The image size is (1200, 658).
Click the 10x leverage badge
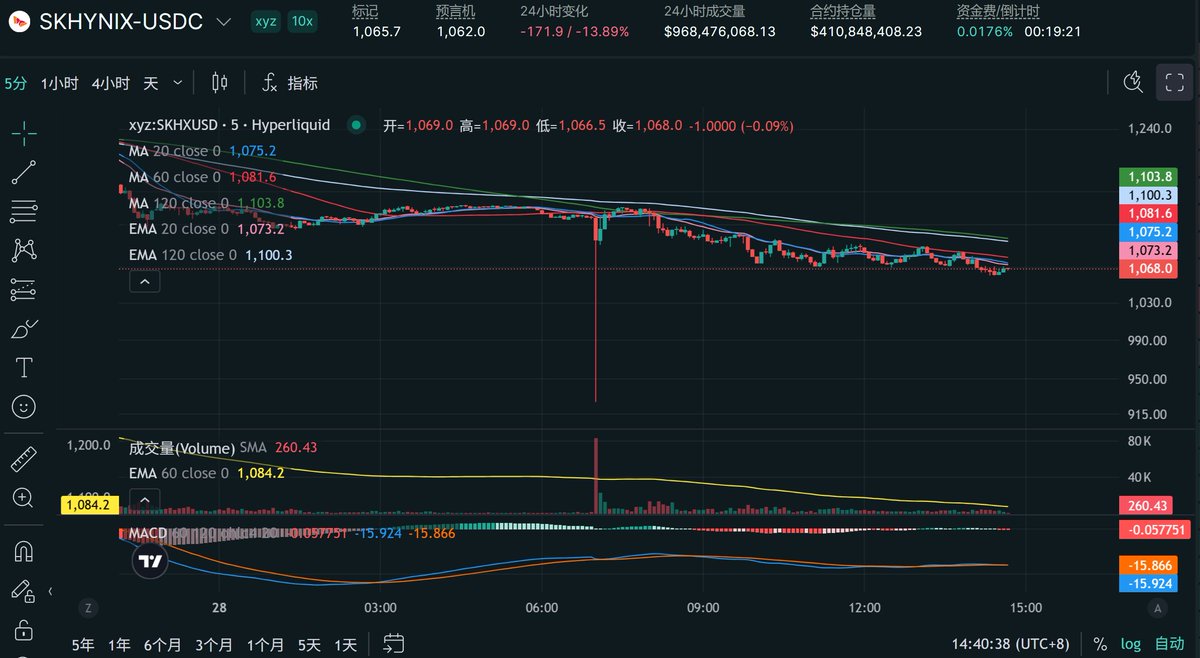[x=300, y=20]
